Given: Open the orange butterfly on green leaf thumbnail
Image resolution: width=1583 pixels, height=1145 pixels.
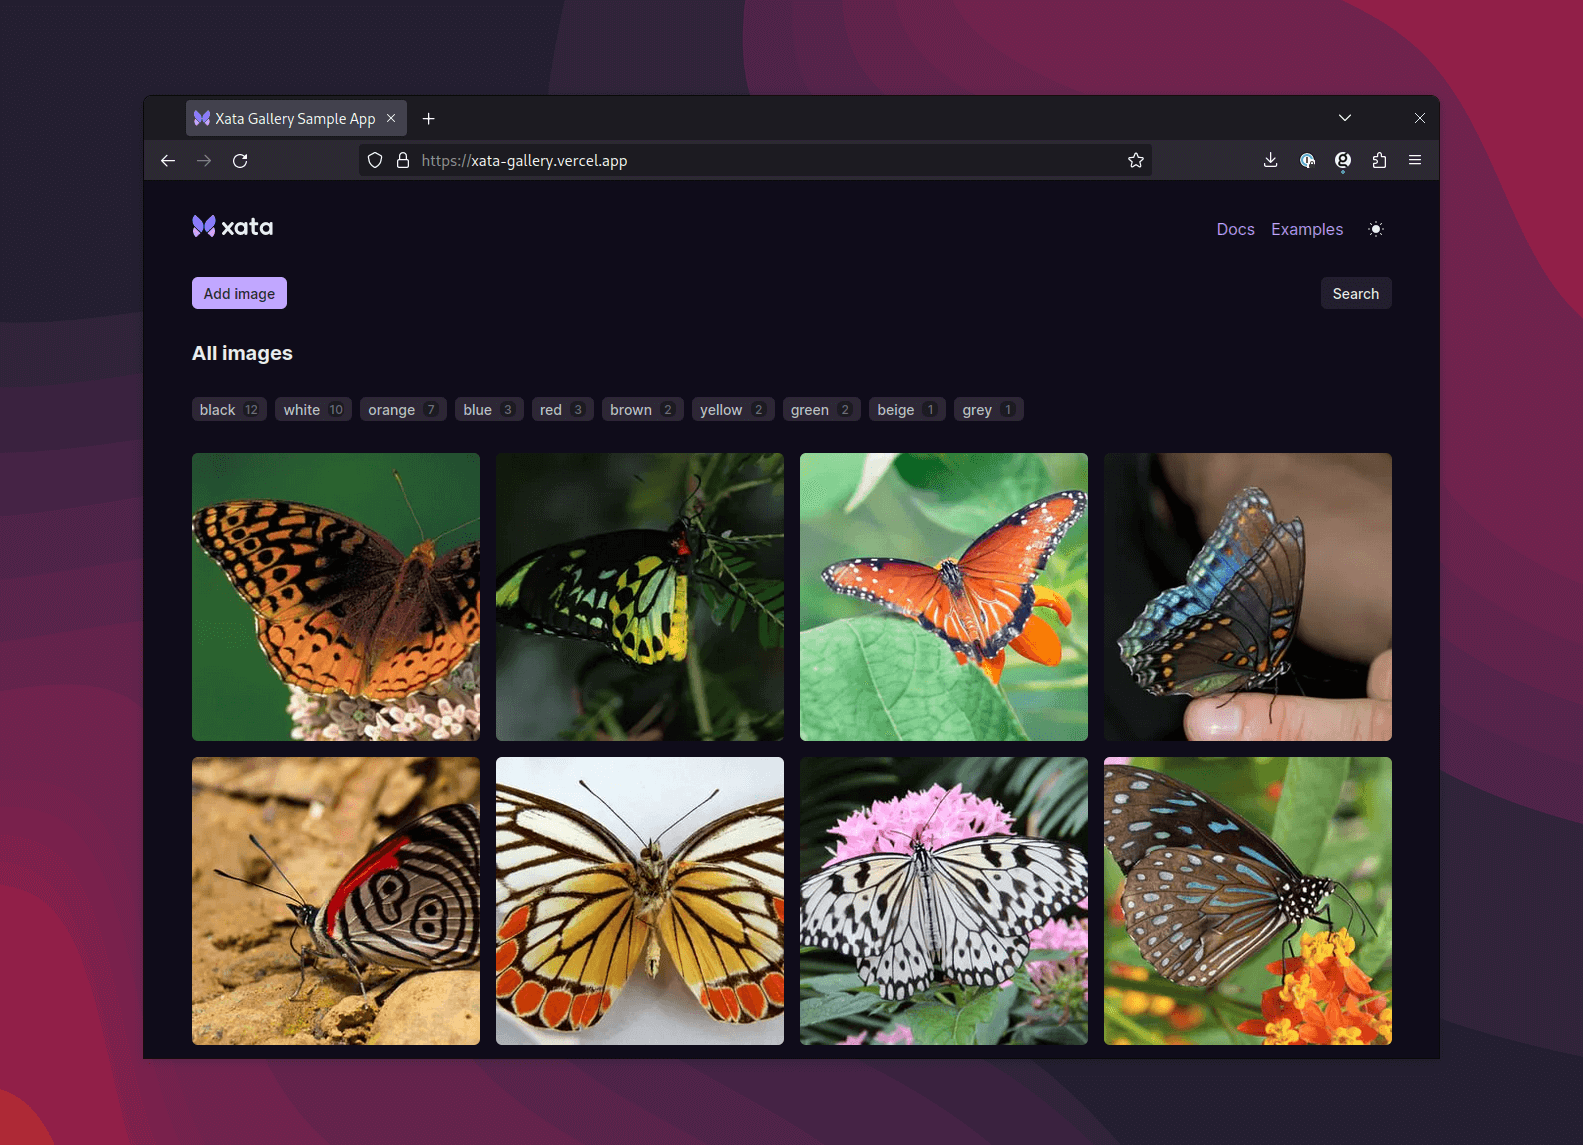Looking at the screenshot, I should [x=944, y=597].
